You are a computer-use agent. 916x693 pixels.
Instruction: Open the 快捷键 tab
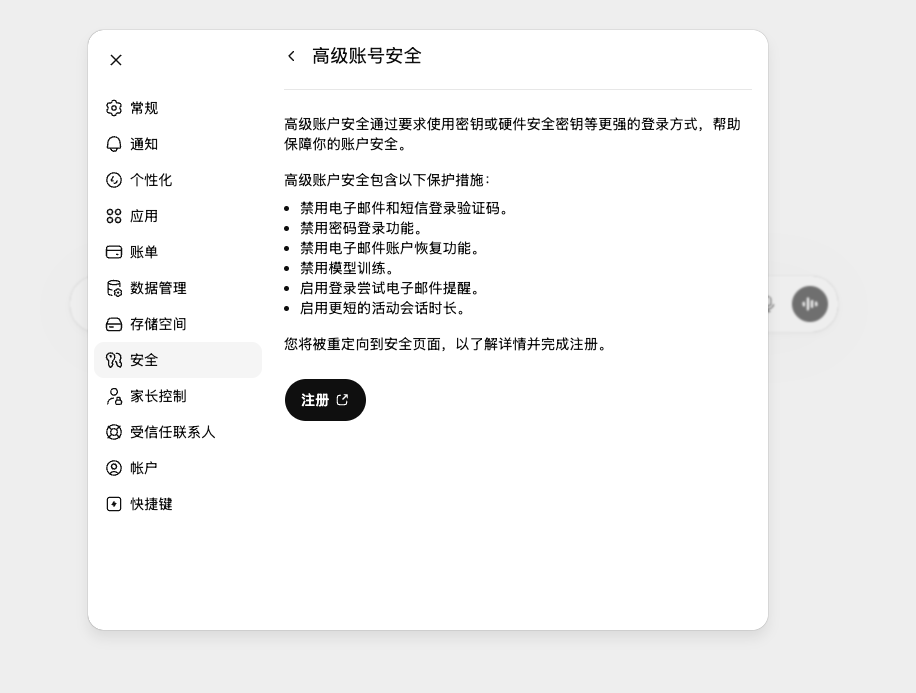(x=178, y=504)
